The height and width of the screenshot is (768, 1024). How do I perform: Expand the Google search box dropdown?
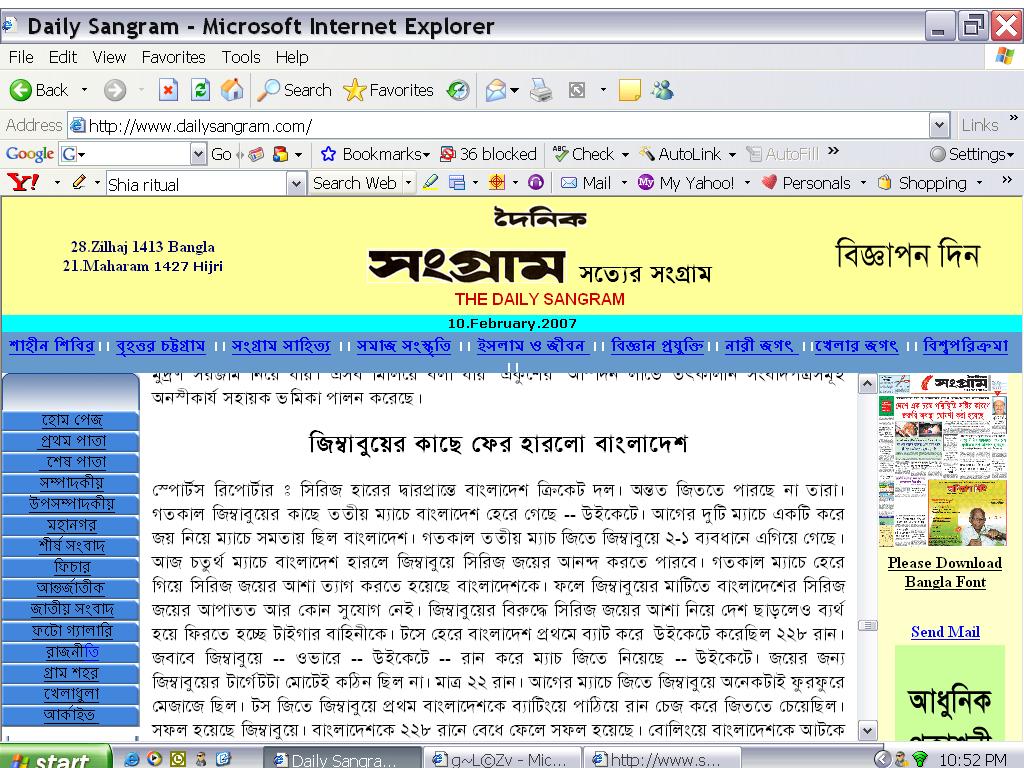199,154
